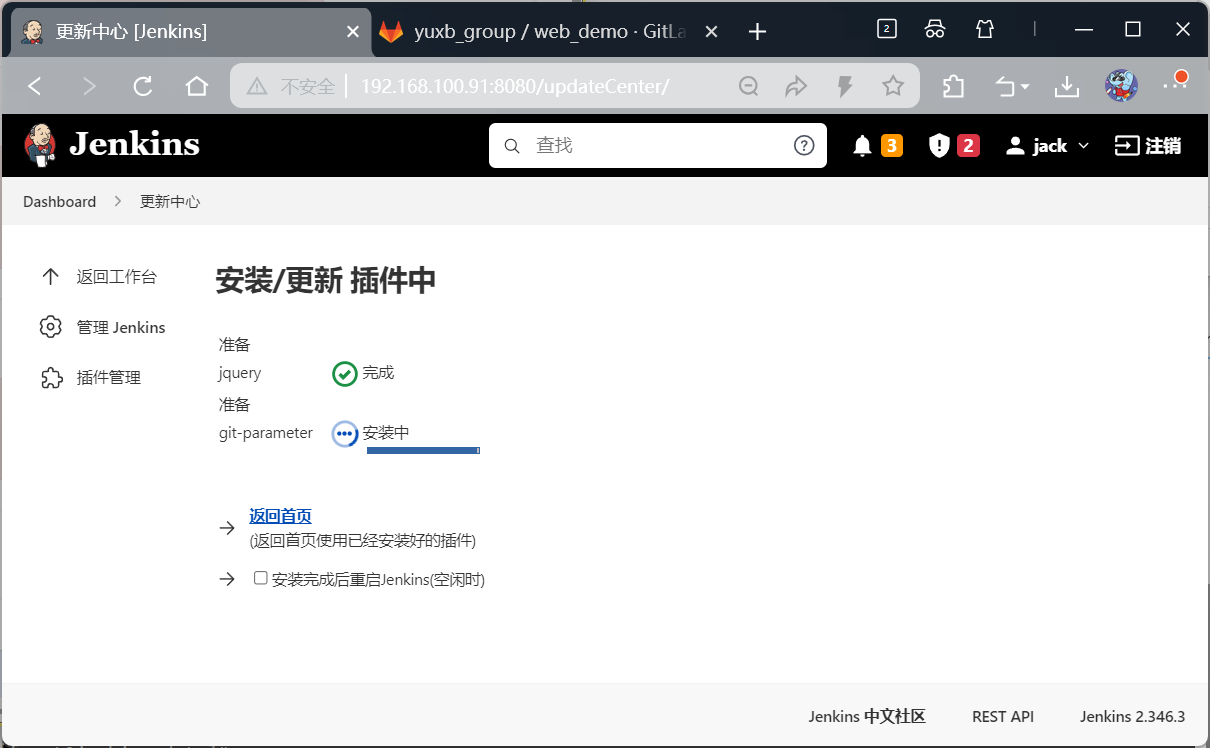This screenshot has width=1210, height=748.
Task: Open the 更新中心 breadcrumb
Action: [x=170, y=201]
